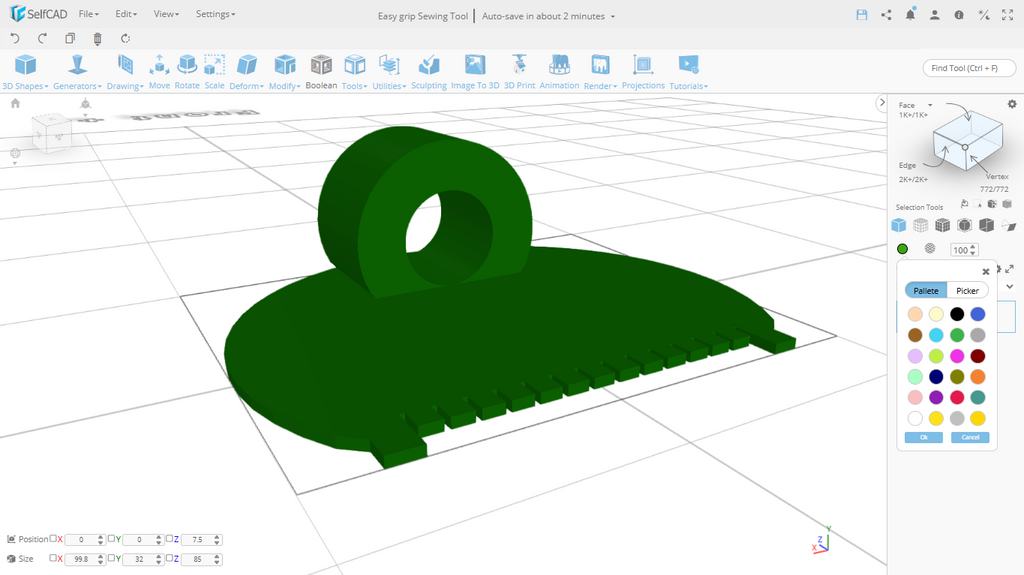The image size is (1024, 575).
Task: Open the current green object color swatch
Action: (x=903, y=249)
